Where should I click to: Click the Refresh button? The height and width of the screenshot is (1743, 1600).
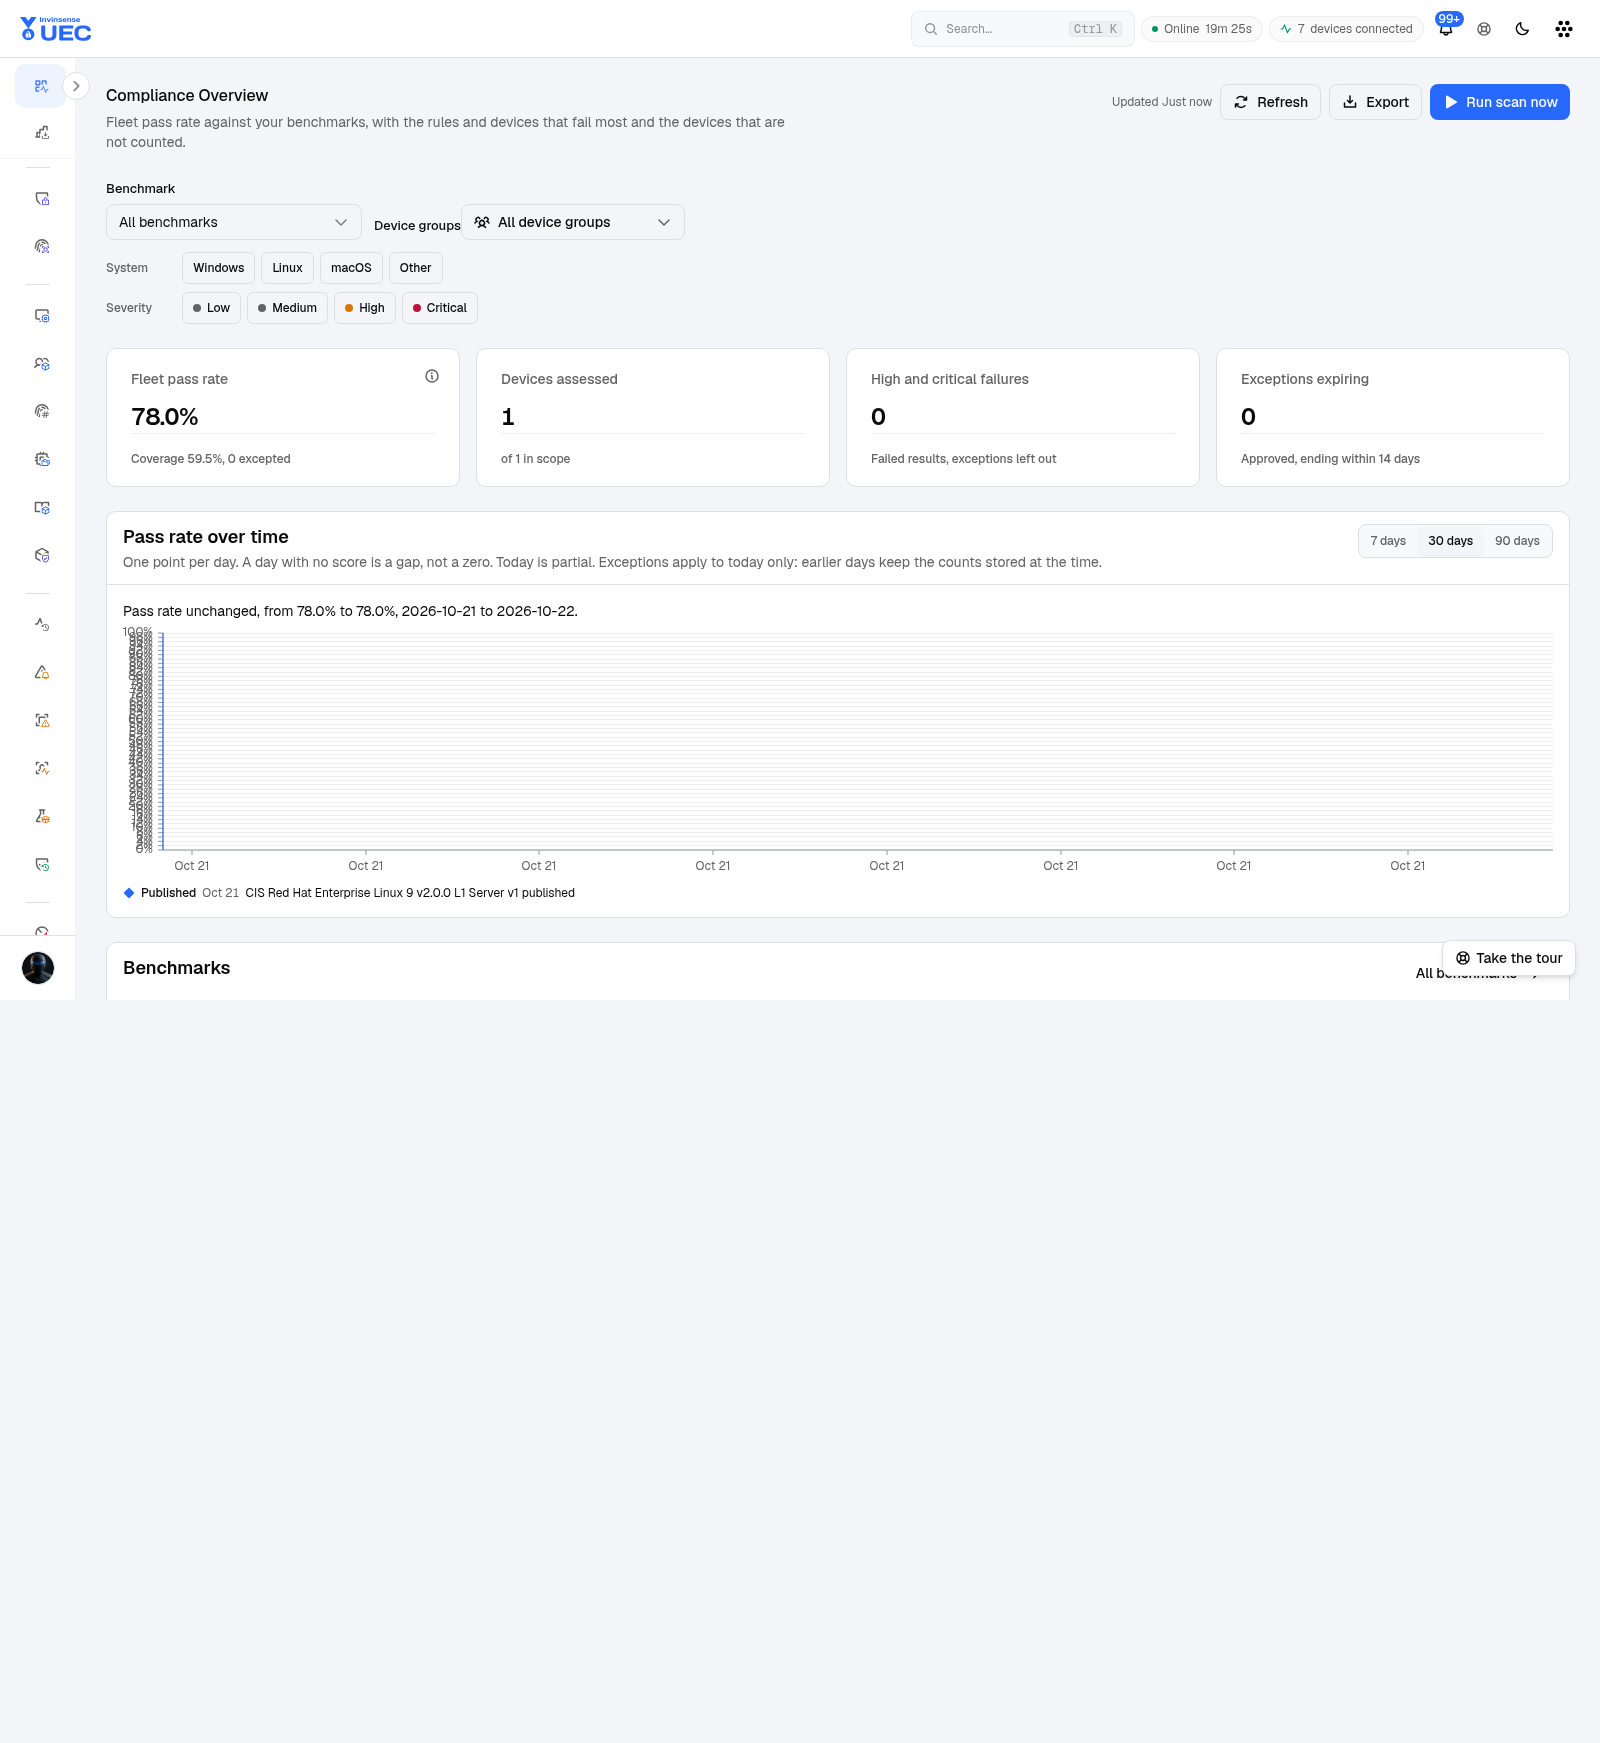pos(1270,102)
